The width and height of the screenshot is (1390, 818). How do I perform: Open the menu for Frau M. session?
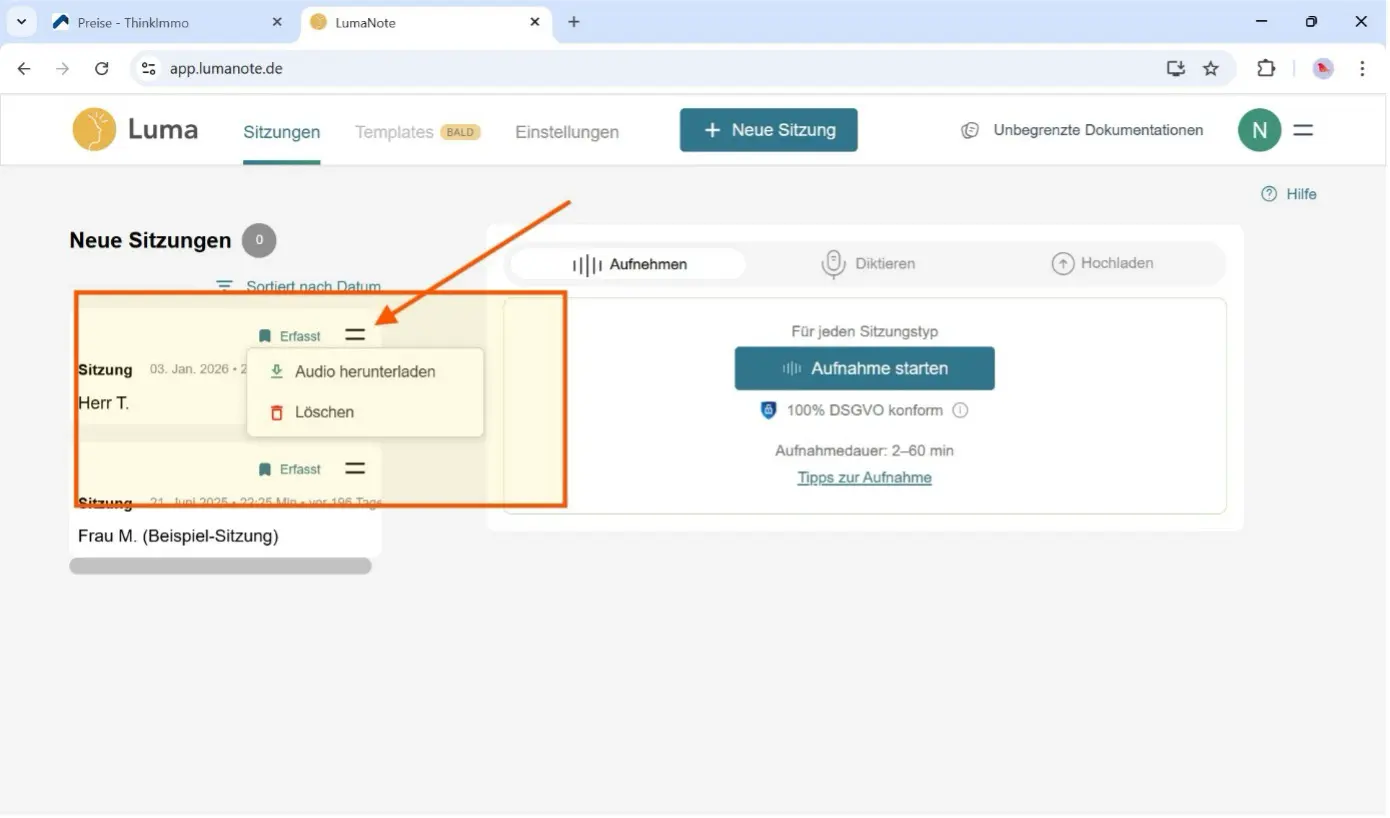coord(355,468)
